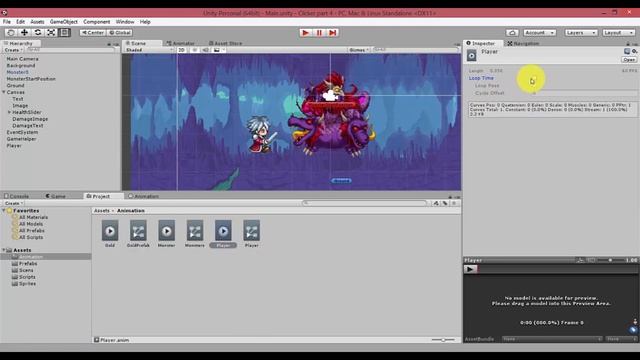Viewport: 640px width, 360px height.
Task: Click Search by Type icon in Project
Action: [436, 203]
